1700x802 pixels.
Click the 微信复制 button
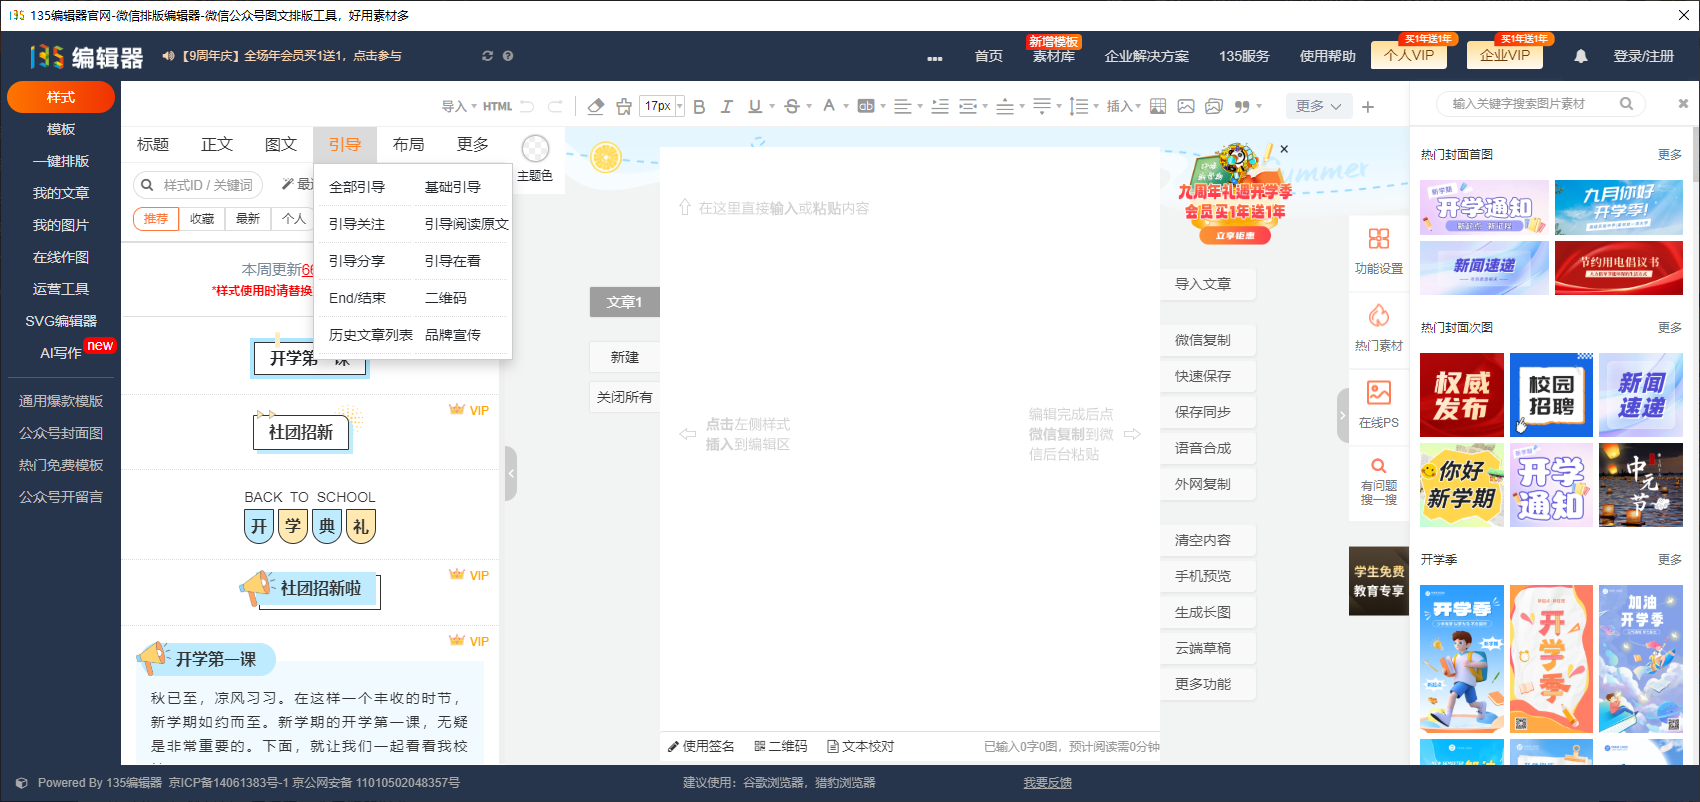tap(1208, 340)
